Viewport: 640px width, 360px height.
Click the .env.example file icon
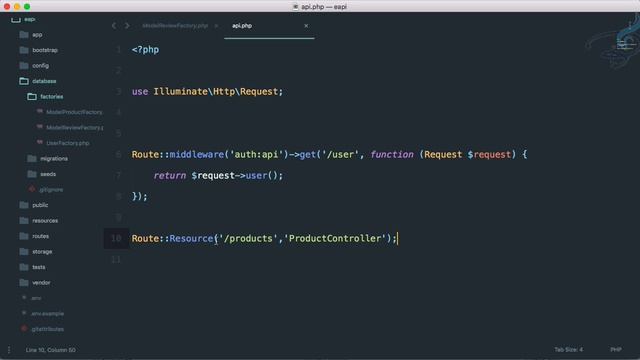[x=24, y=313]
